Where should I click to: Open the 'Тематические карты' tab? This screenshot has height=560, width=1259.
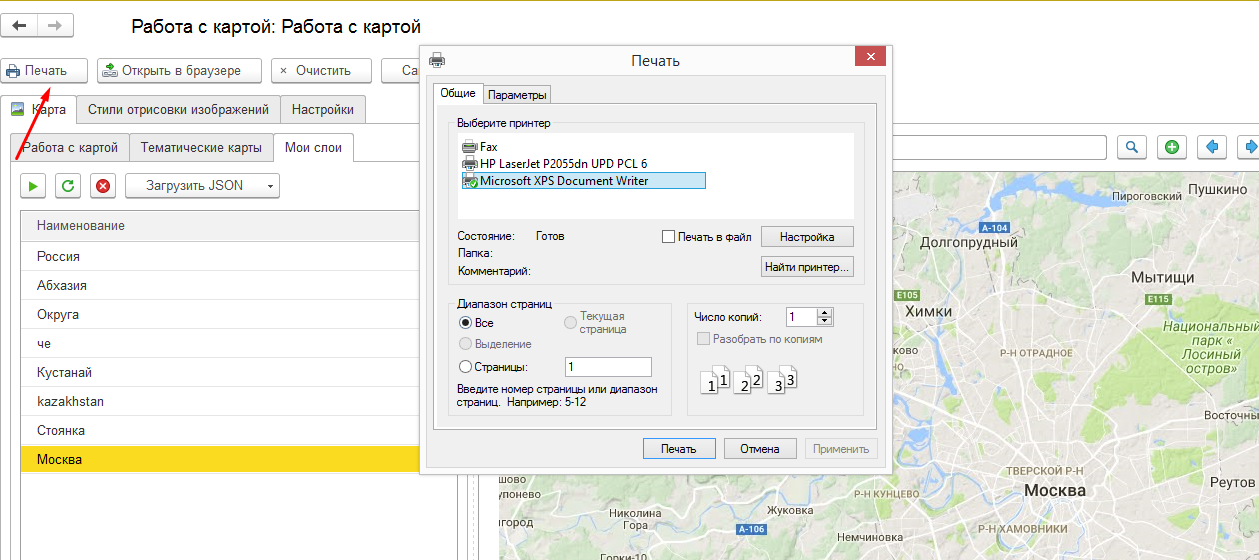[x=201, y=147]
